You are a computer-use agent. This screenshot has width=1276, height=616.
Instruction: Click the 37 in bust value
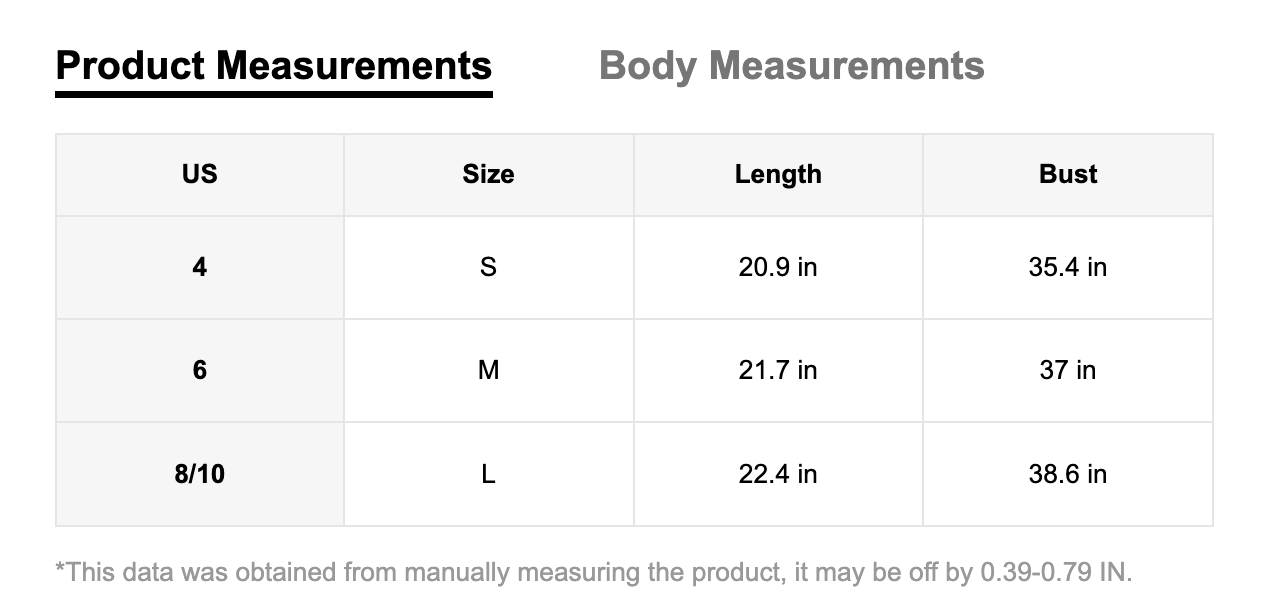(1068, 370)
